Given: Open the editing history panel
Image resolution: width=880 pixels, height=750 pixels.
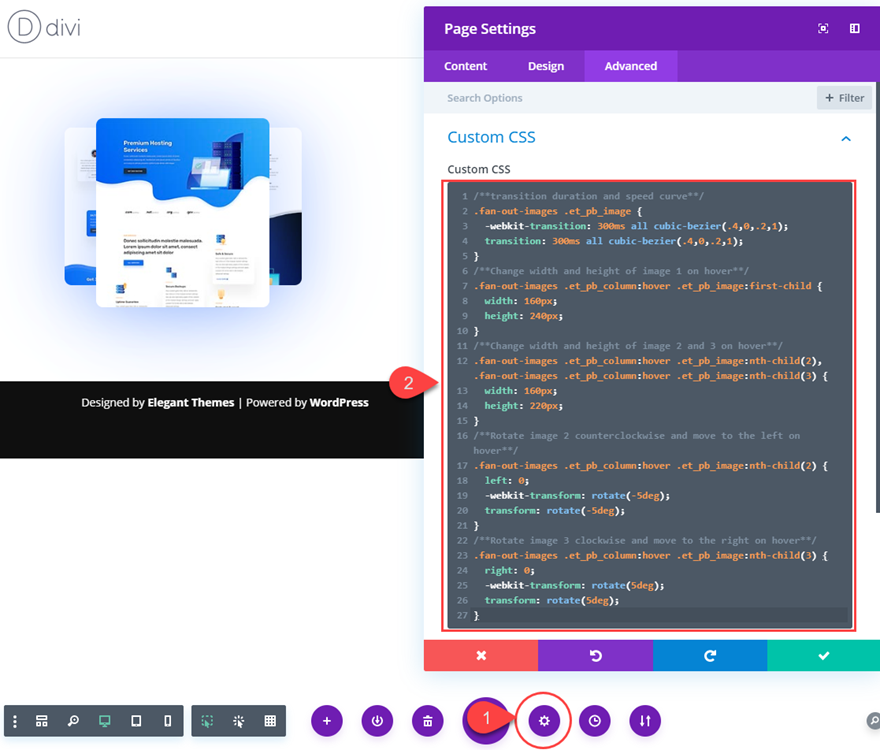Looking at the screenshot, I should (594, 721).
